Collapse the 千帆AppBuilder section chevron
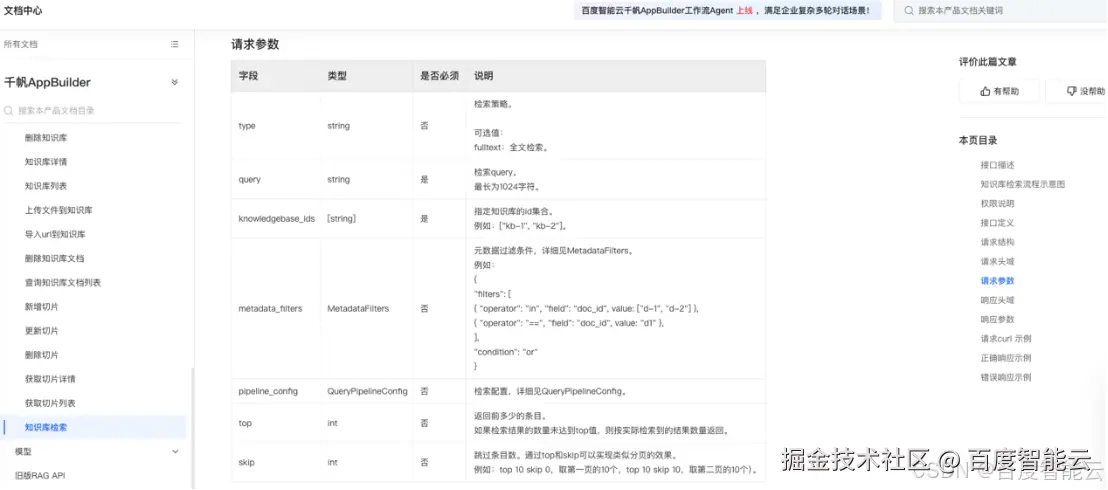The height and width of the screenshot is (490, 1108). coord(175,83)
